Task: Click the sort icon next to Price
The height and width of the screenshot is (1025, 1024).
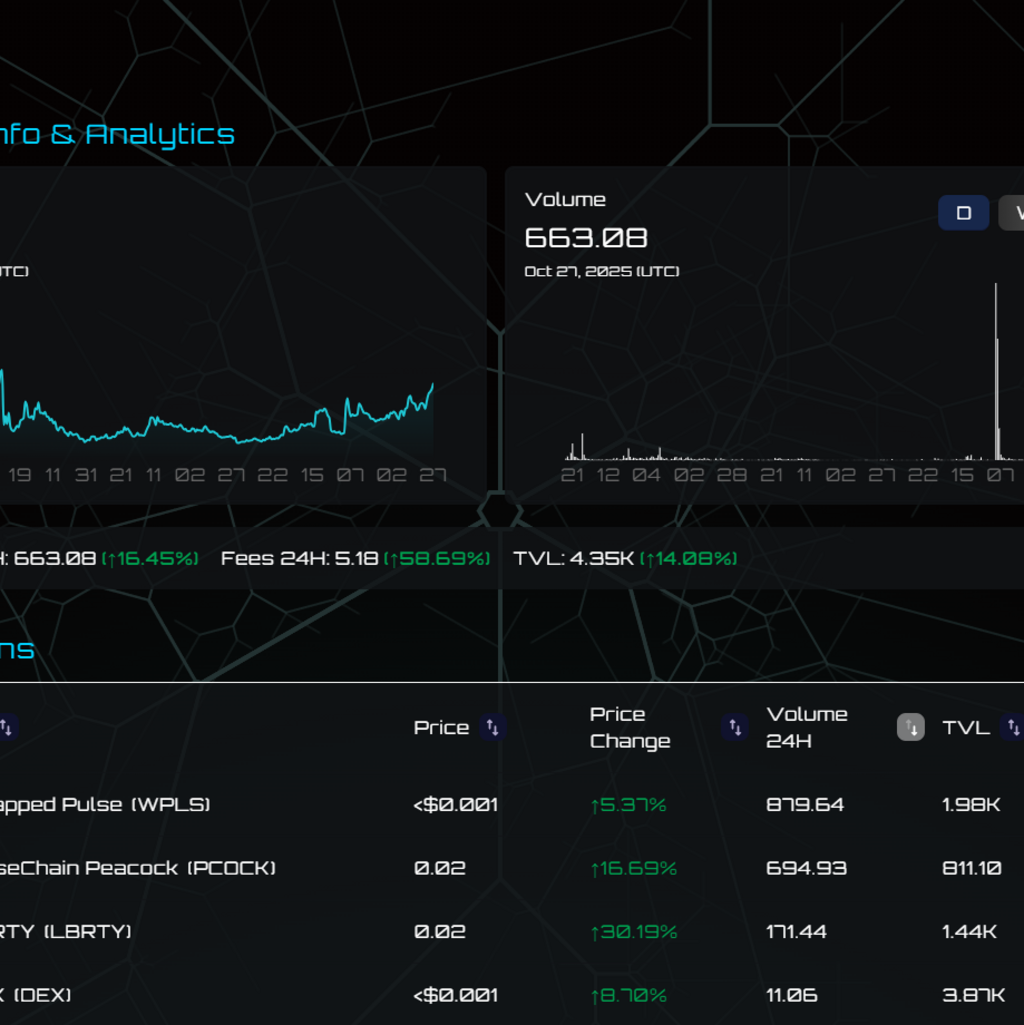Action: 492,728
